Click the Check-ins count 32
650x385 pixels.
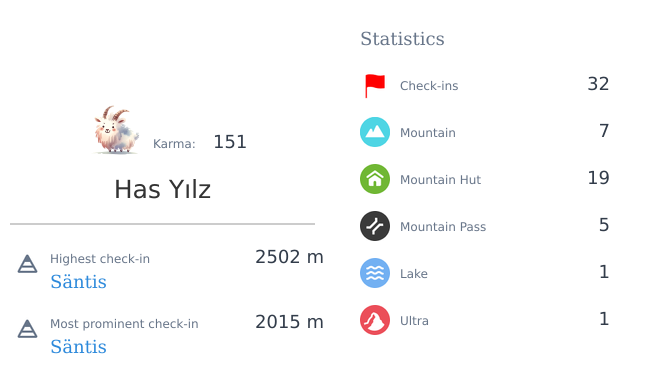[598, 84]
